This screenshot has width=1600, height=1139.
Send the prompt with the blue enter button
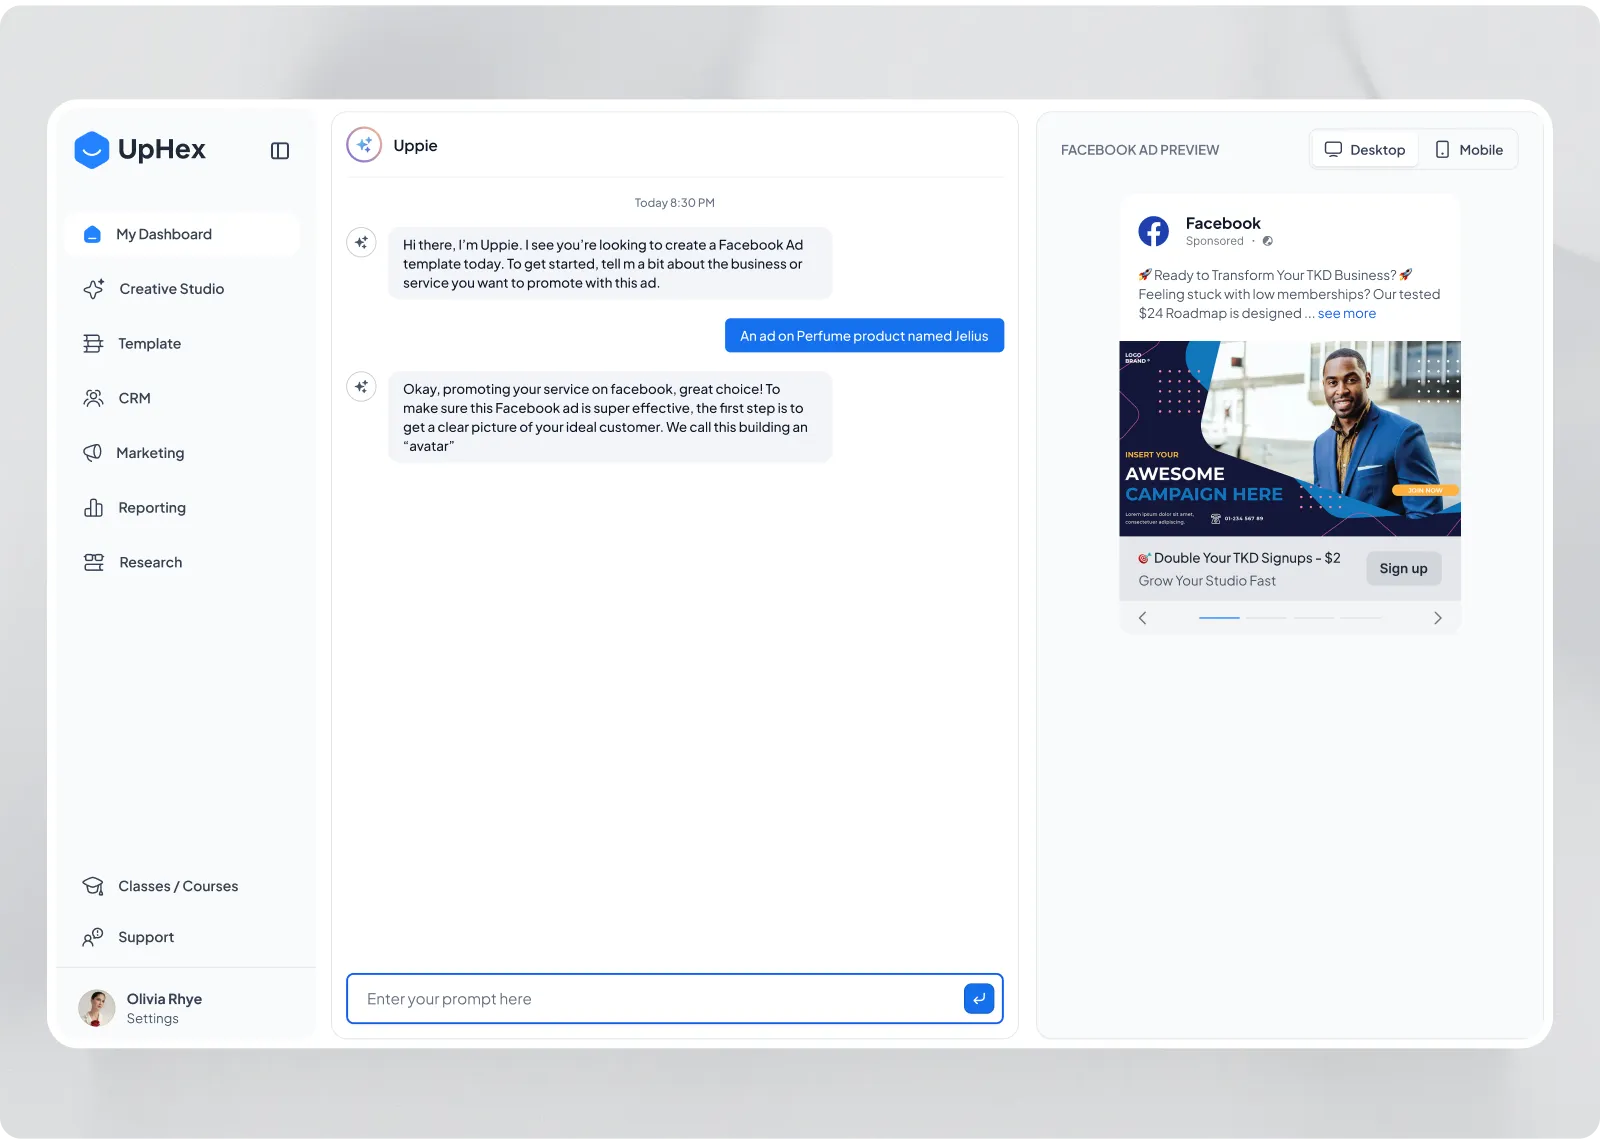tap(979, 998)
